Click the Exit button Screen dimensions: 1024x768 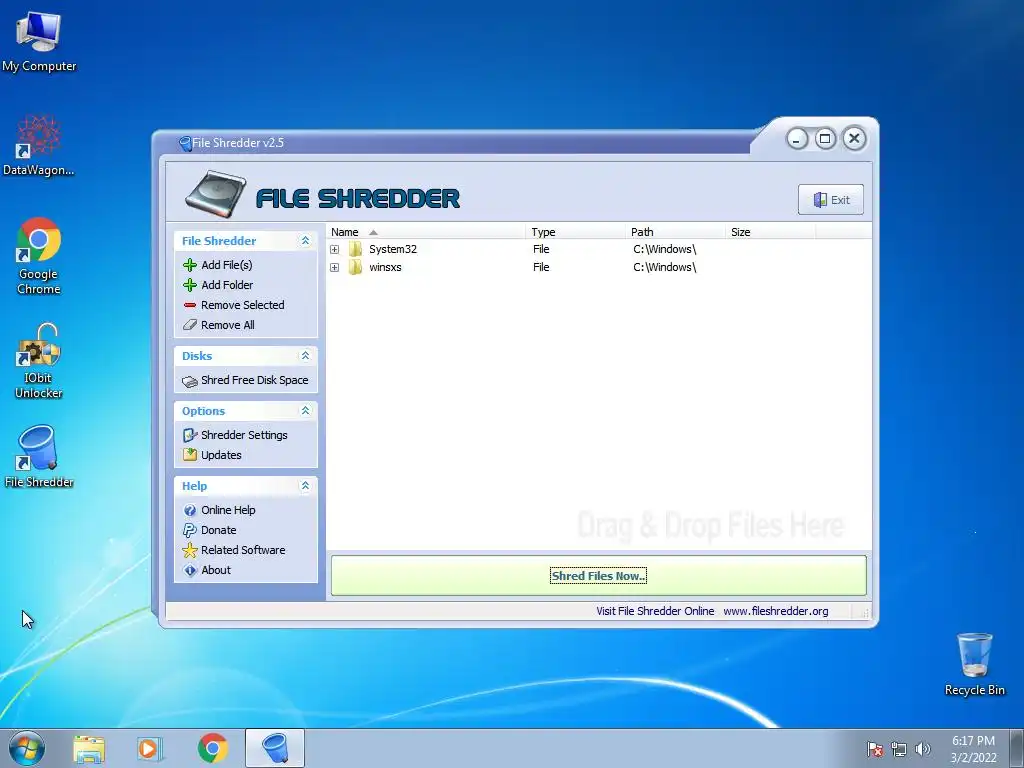click(831, 200)
